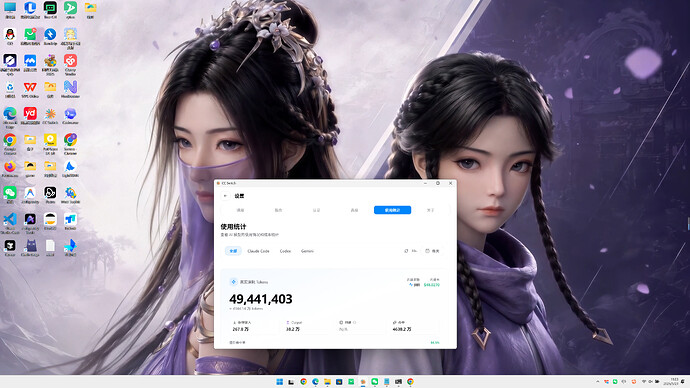Open the 今天 date range picker

point(432,251)
